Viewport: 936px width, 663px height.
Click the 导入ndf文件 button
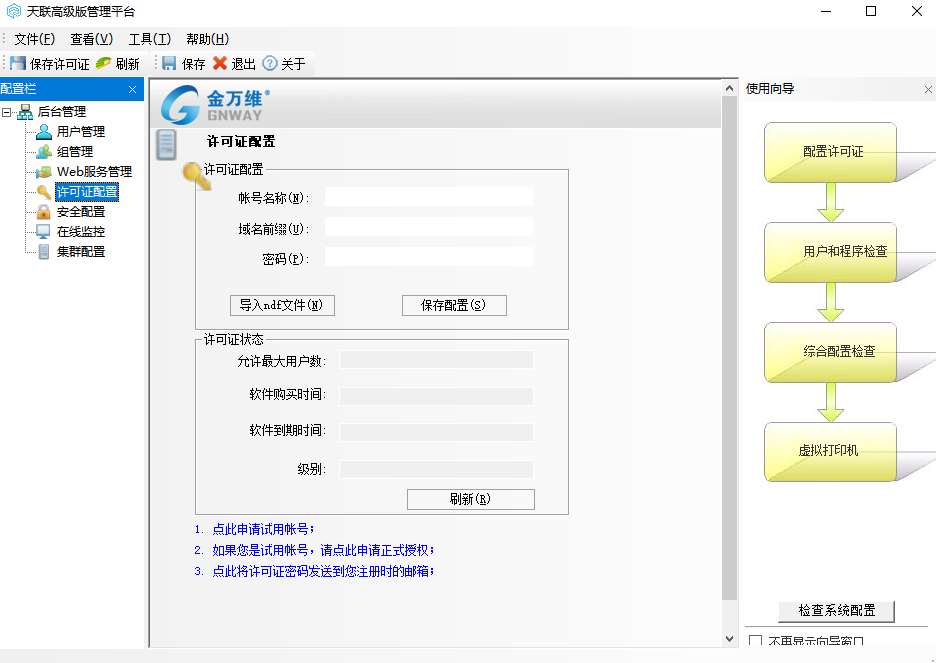point(282,305)
